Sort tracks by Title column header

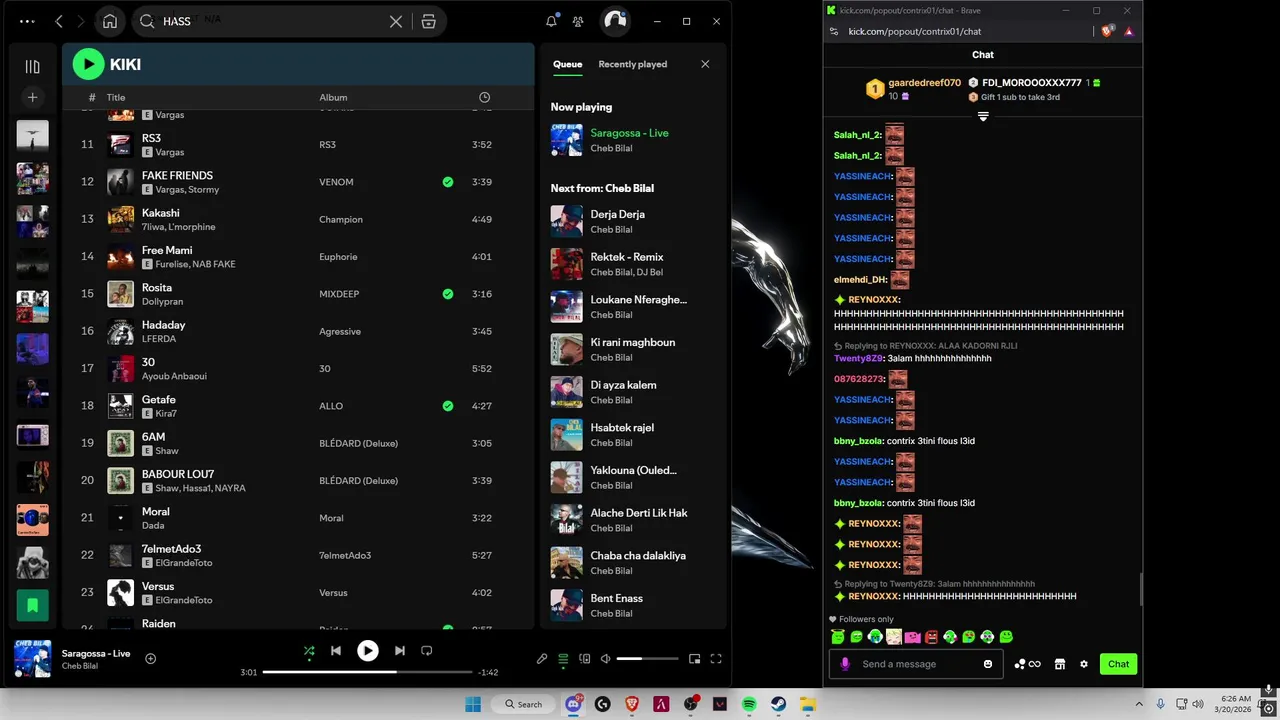(x=116, y=97)
